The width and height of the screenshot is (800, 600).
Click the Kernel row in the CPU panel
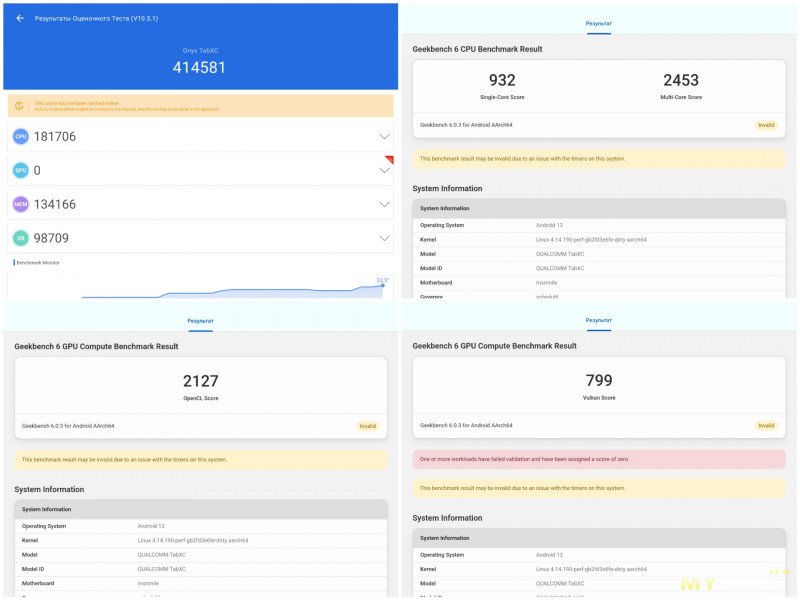click(x=599, y=239)
